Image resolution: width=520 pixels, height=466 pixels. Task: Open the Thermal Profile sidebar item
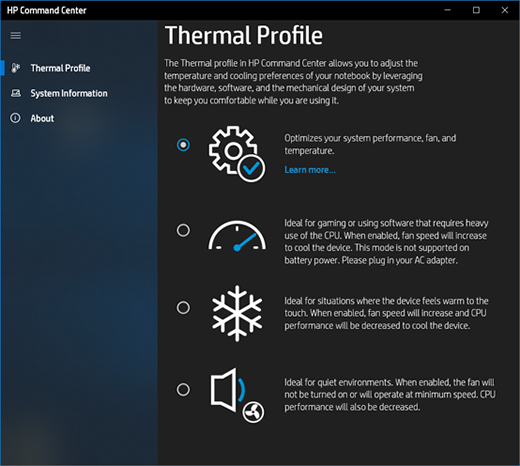pyautogui.click(x=60, y=68)
